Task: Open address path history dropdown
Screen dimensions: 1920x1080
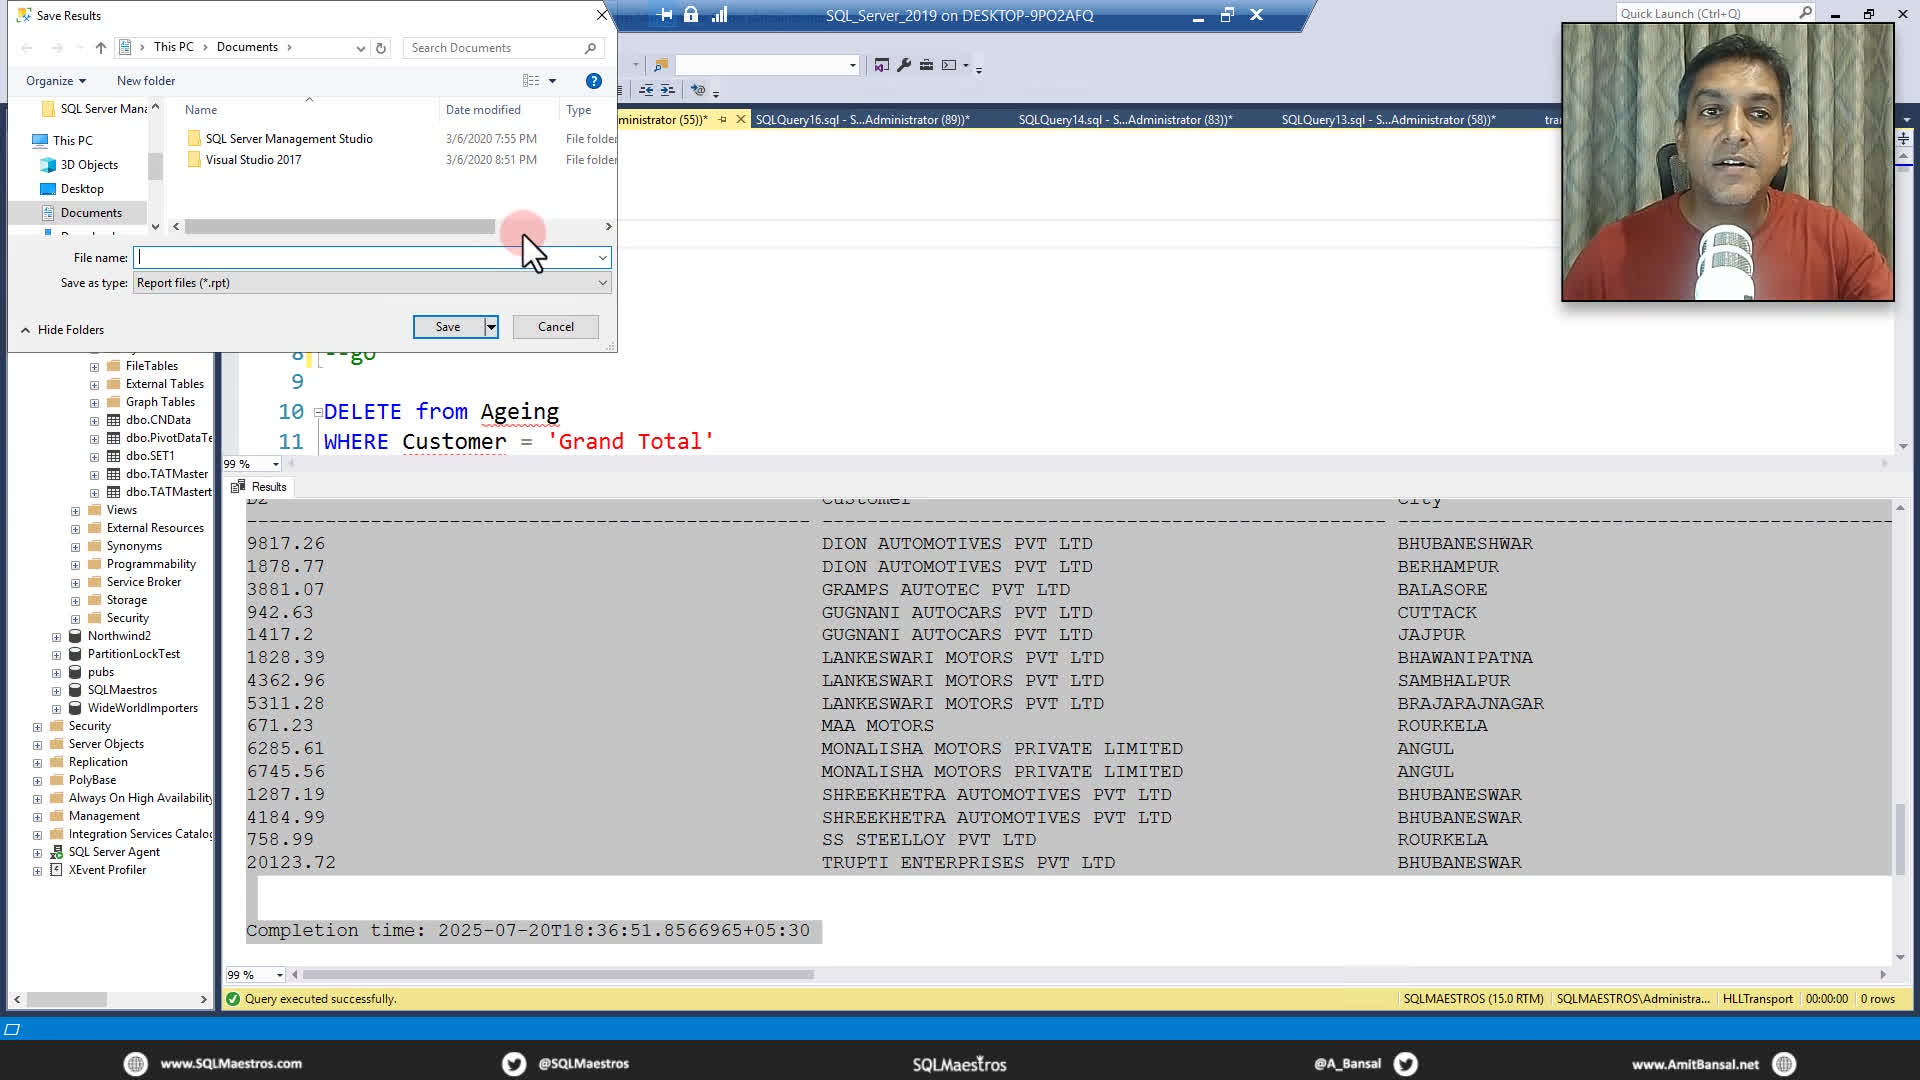Action: tap(360, 48)
